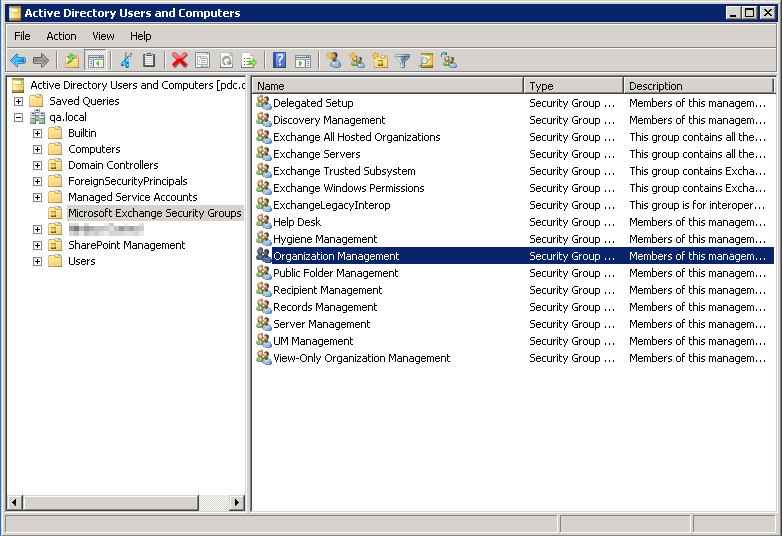Select the Recipient Management group

328,290
